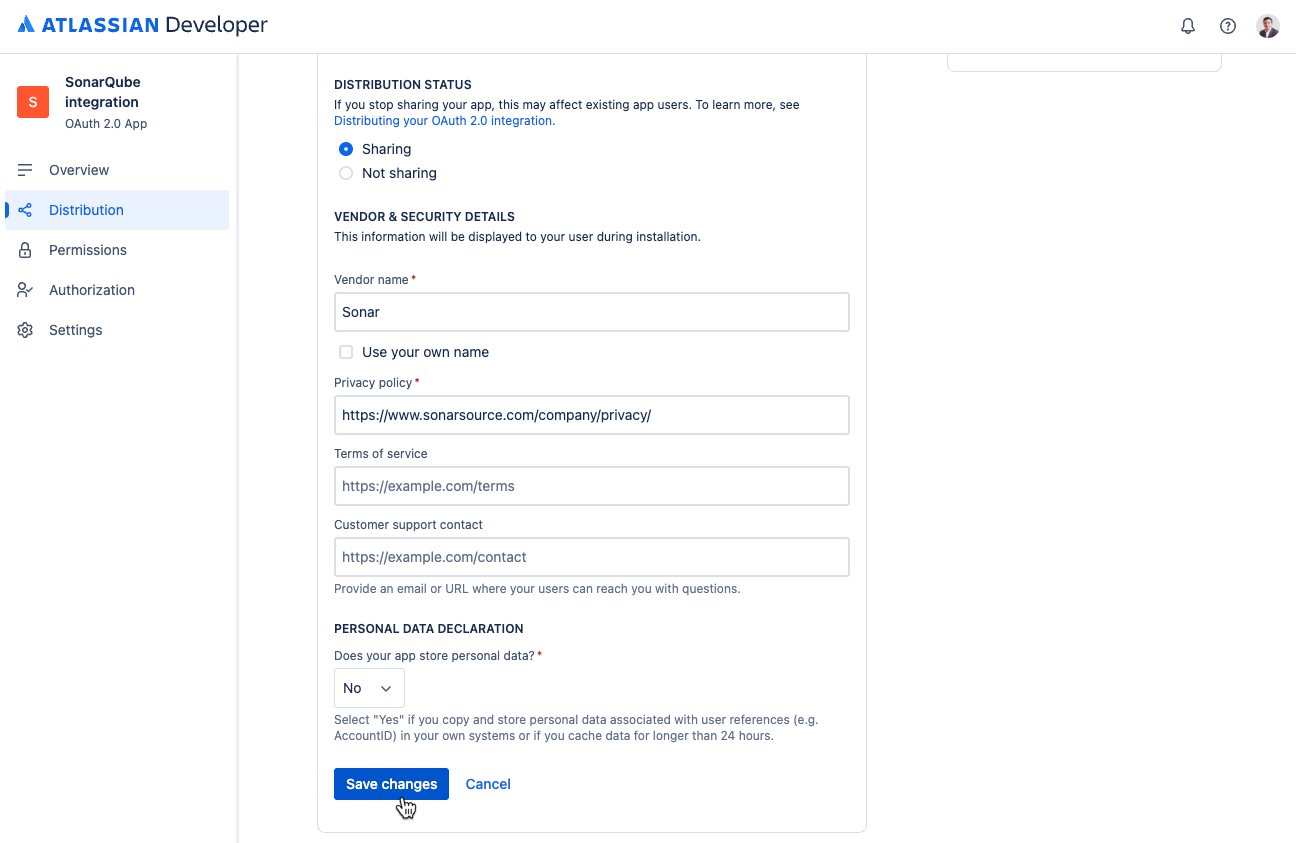Click the Distribution share icon

(25, 210)
